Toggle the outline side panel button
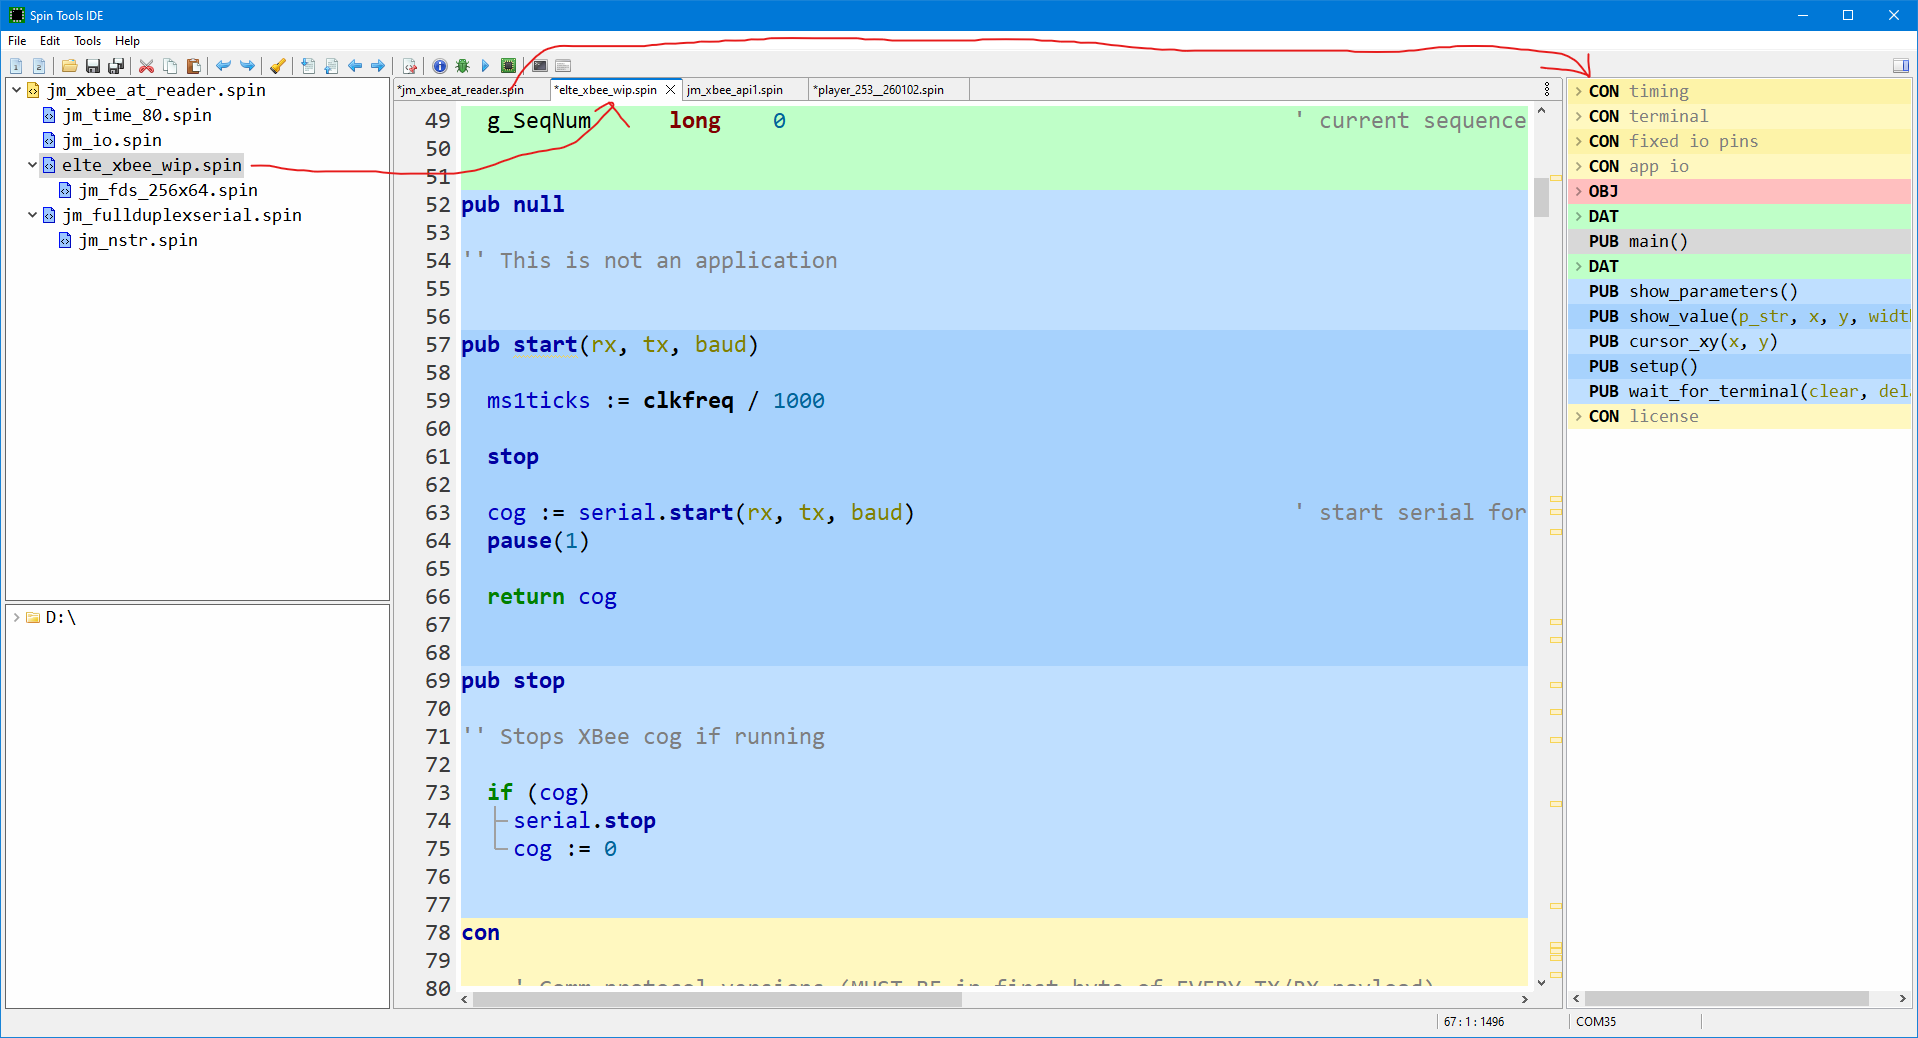 click(x=1900, y=66)
